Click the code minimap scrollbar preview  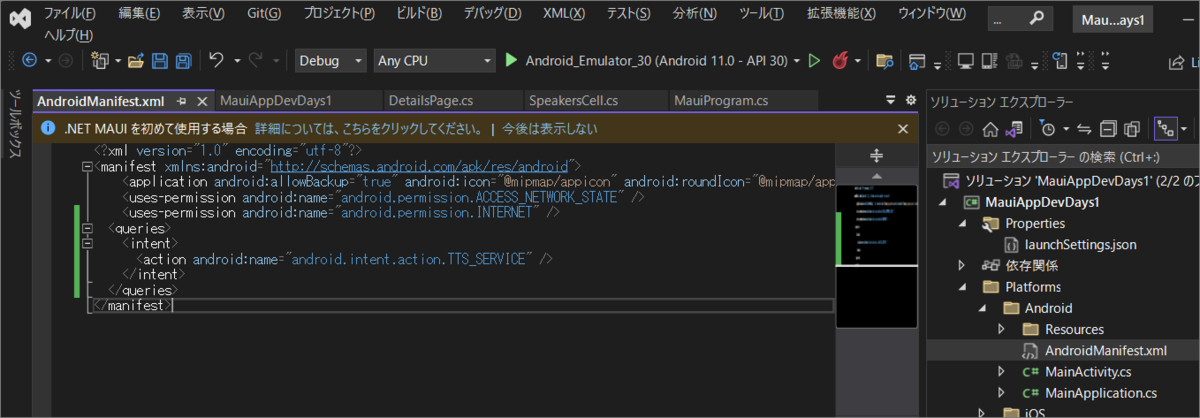click(876, 255)
